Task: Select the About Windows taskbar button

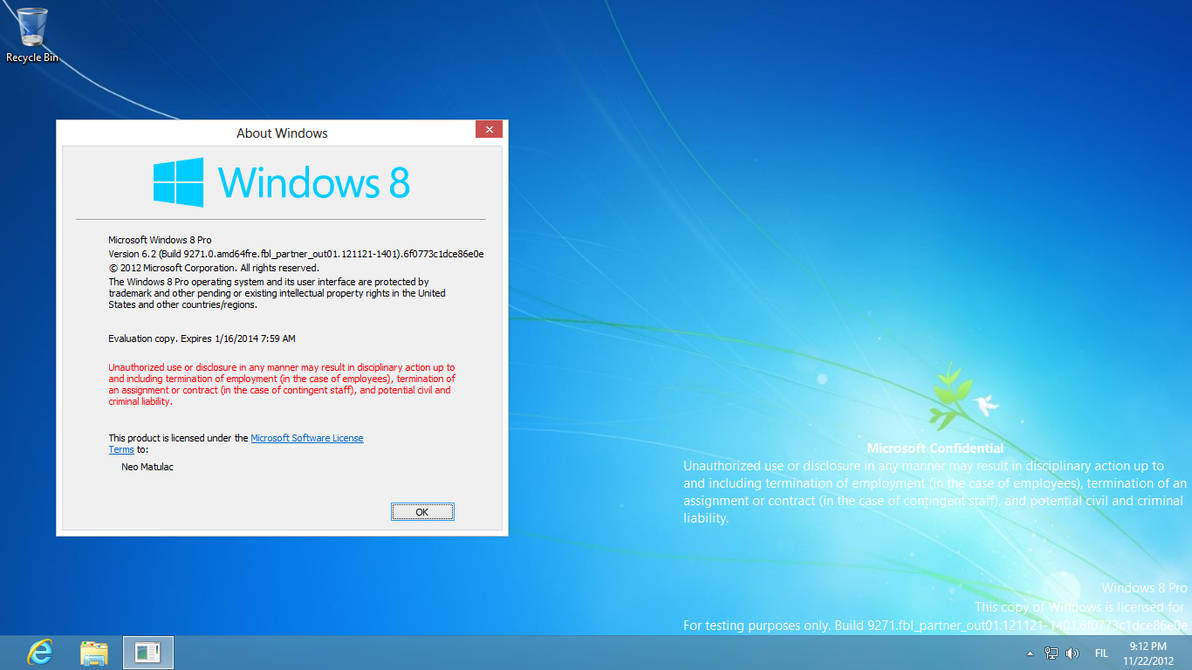Action: pos(148,653)
